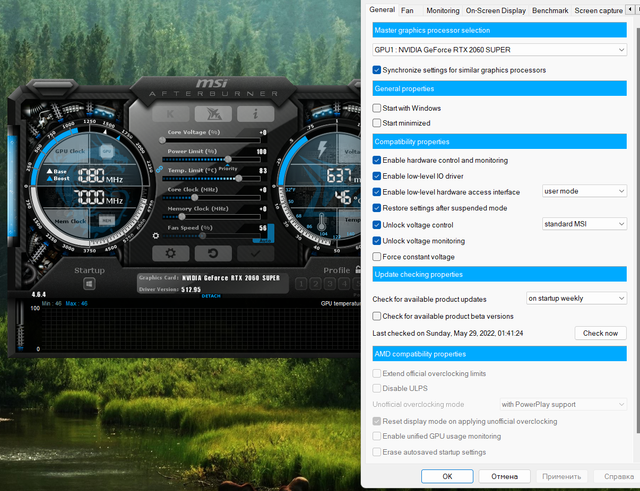Click the Priority arrow under the Power Limit slider

point(228,167)
